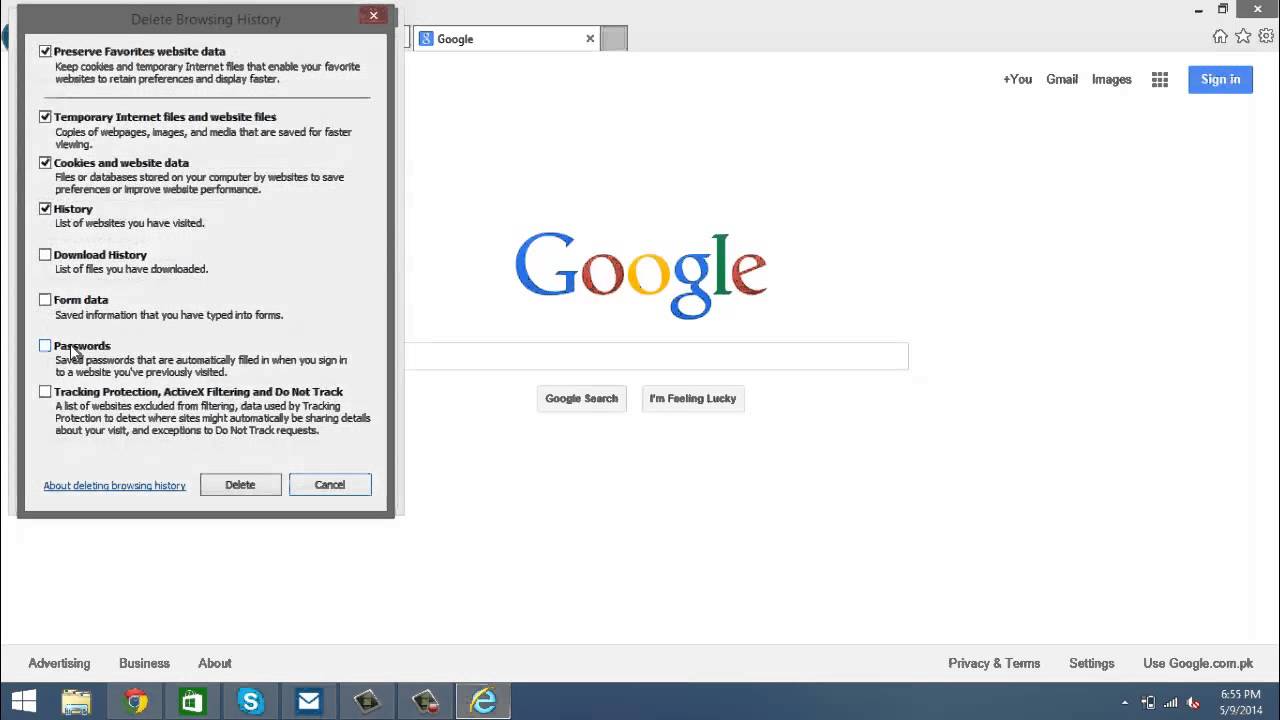This screenshot has width=1280, height=720.
Task: Uncheck Temporary Internet files checkbox
Action: point(45,117)
